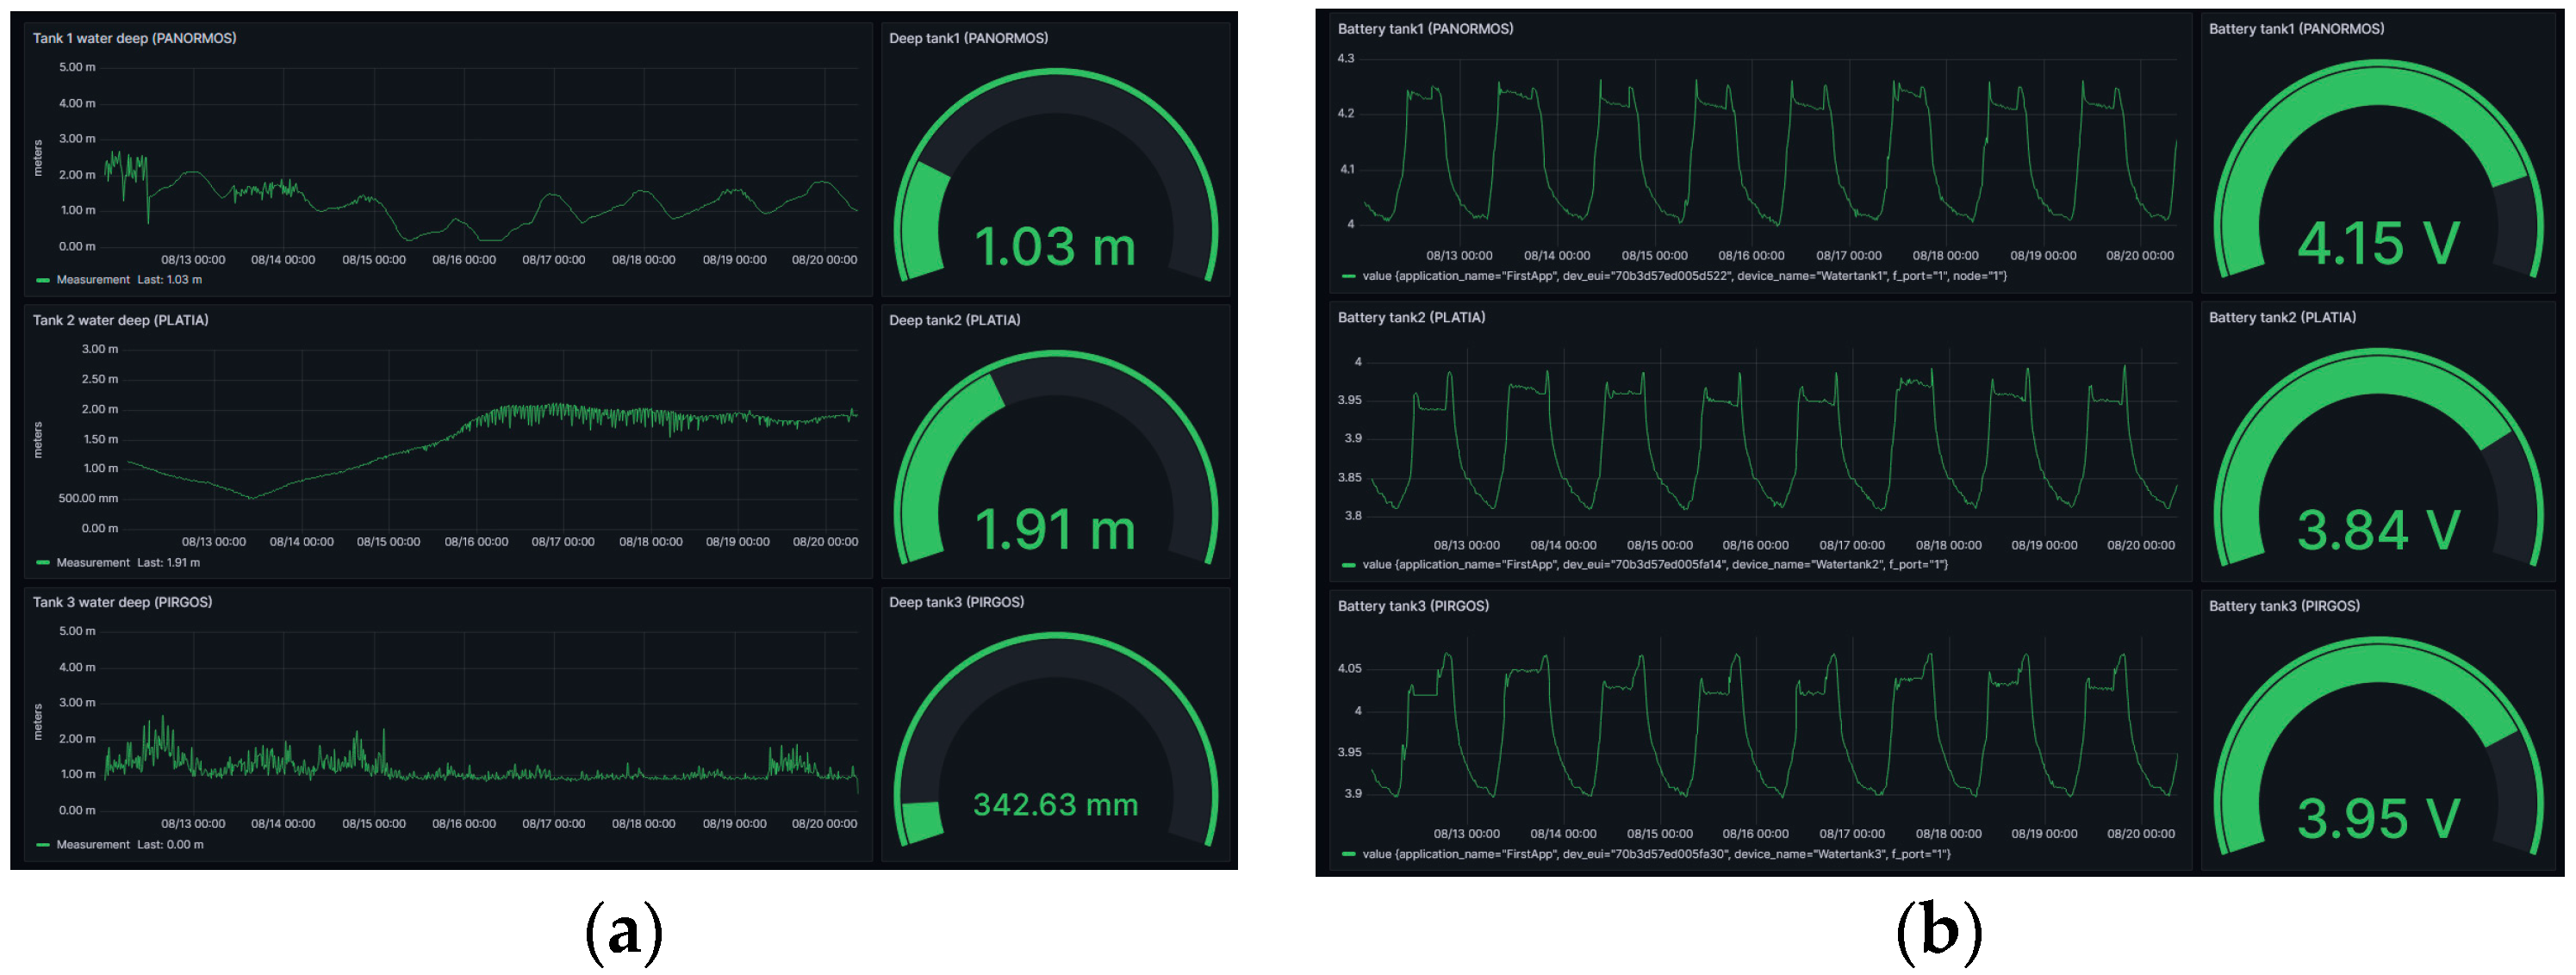Toggle Measurement legend in the Tank 1 chart
The image size is (2576, 975).
pos(92,280)
